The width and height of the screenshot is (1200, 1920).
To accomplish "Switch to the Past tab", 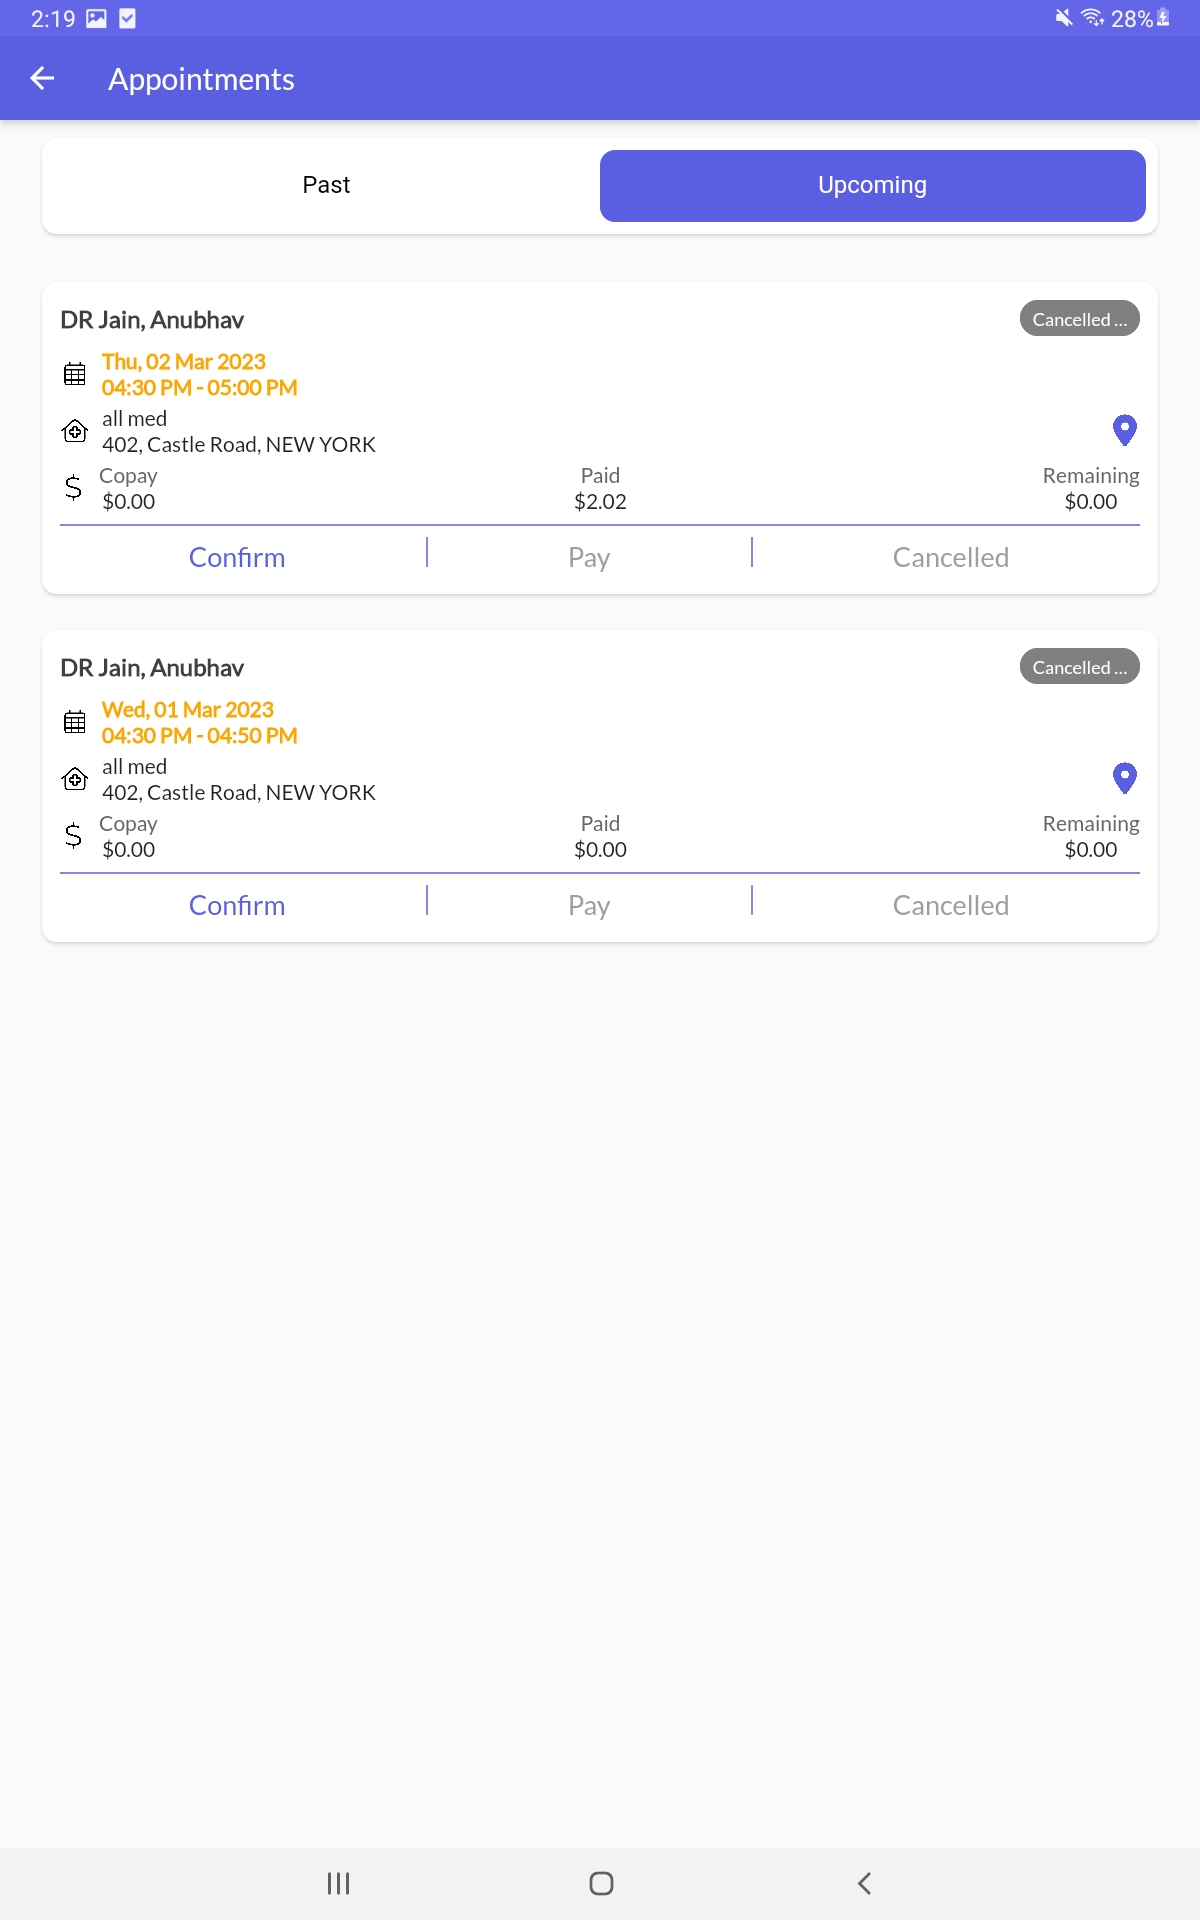I will [326, 186].
